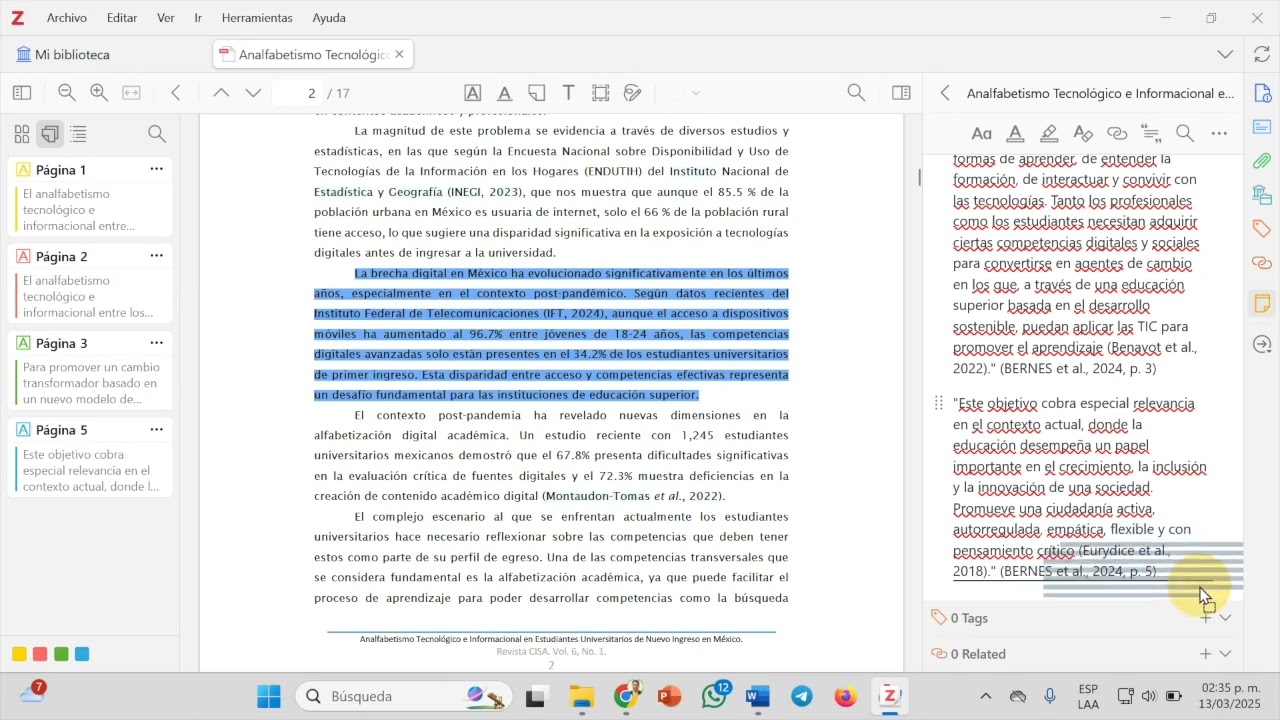
Task: Open Info section in side rail
Action: pos(1262,93)
